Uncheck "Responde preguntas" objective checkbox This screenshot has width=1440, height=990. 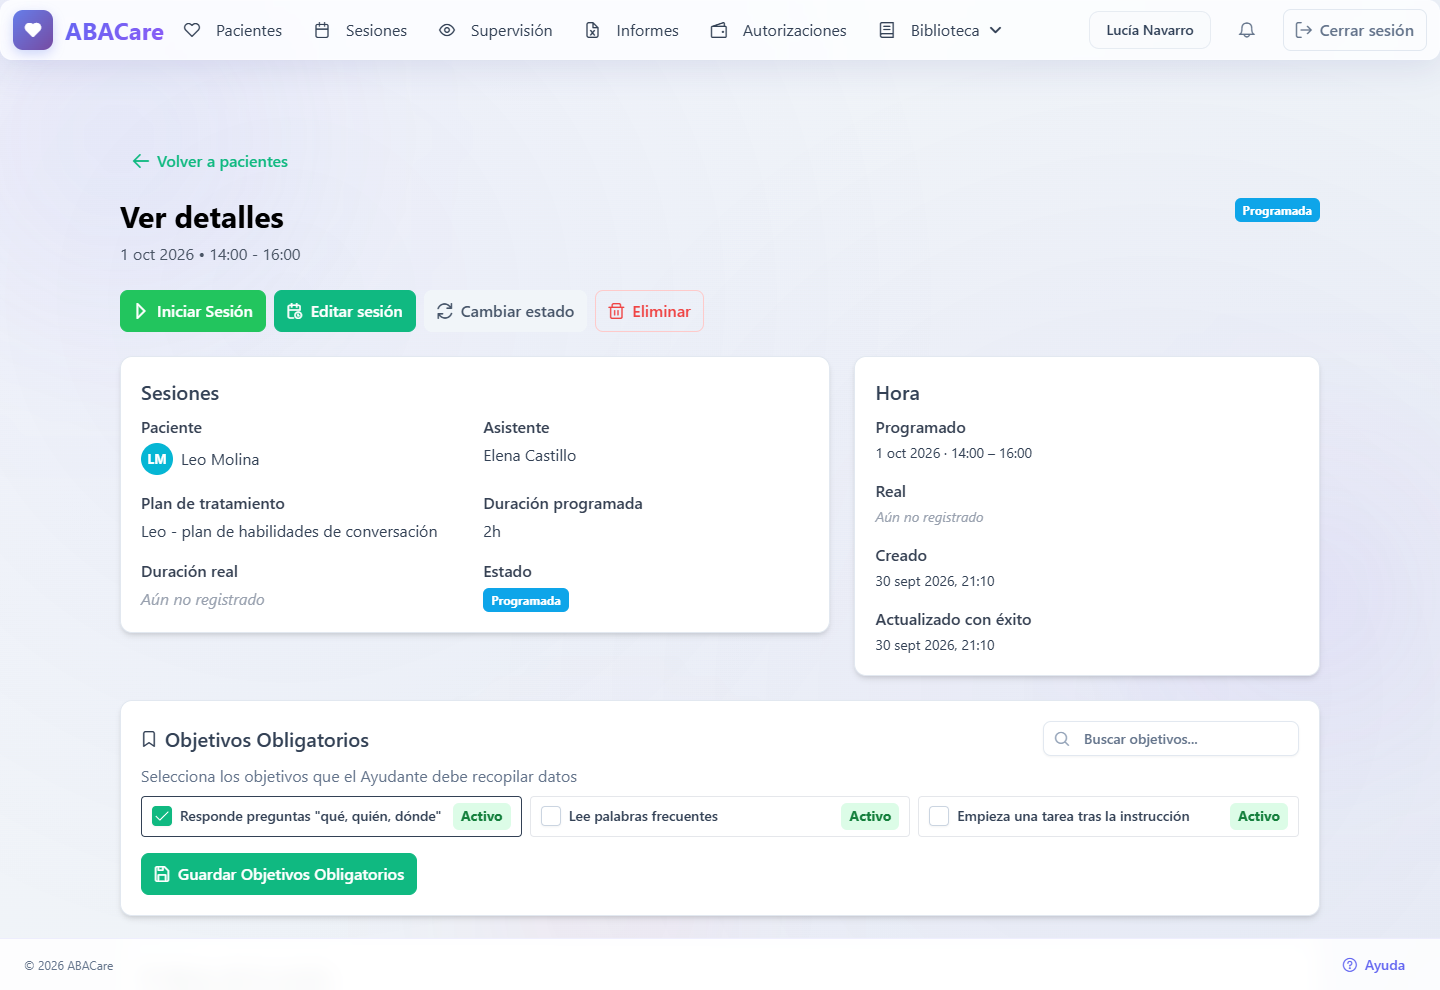(162, 816)
